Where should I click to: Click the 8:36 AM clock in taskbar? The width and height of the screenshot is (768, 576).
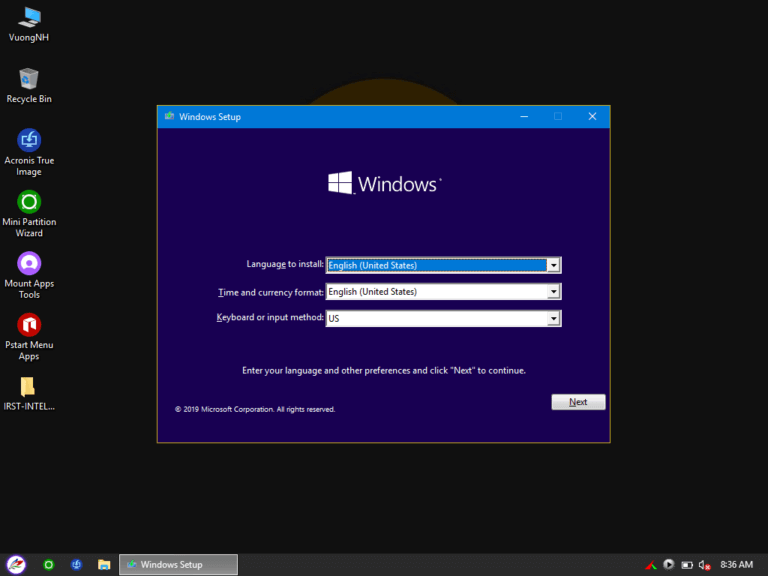736,565
